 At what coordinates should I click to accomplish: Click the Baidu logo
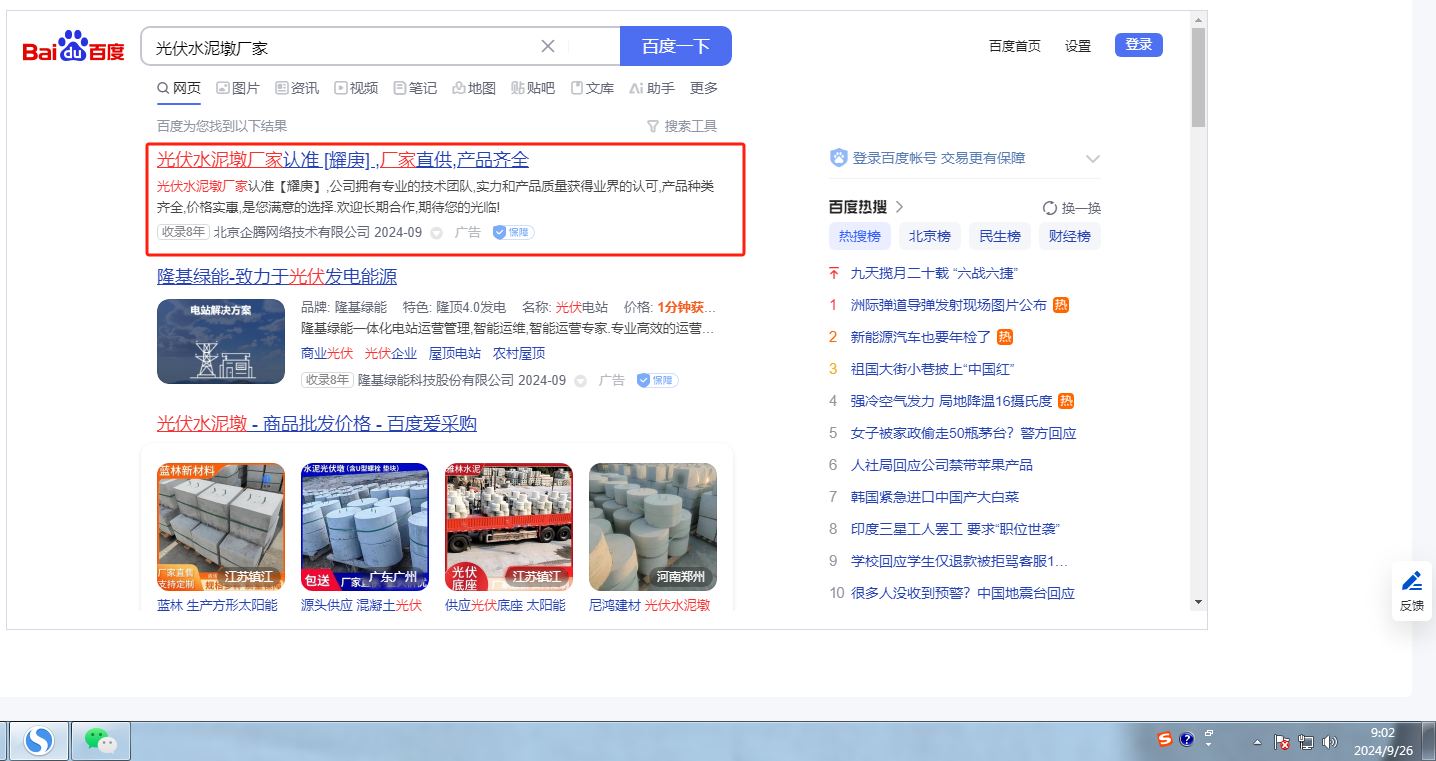(x=74, y=46)
